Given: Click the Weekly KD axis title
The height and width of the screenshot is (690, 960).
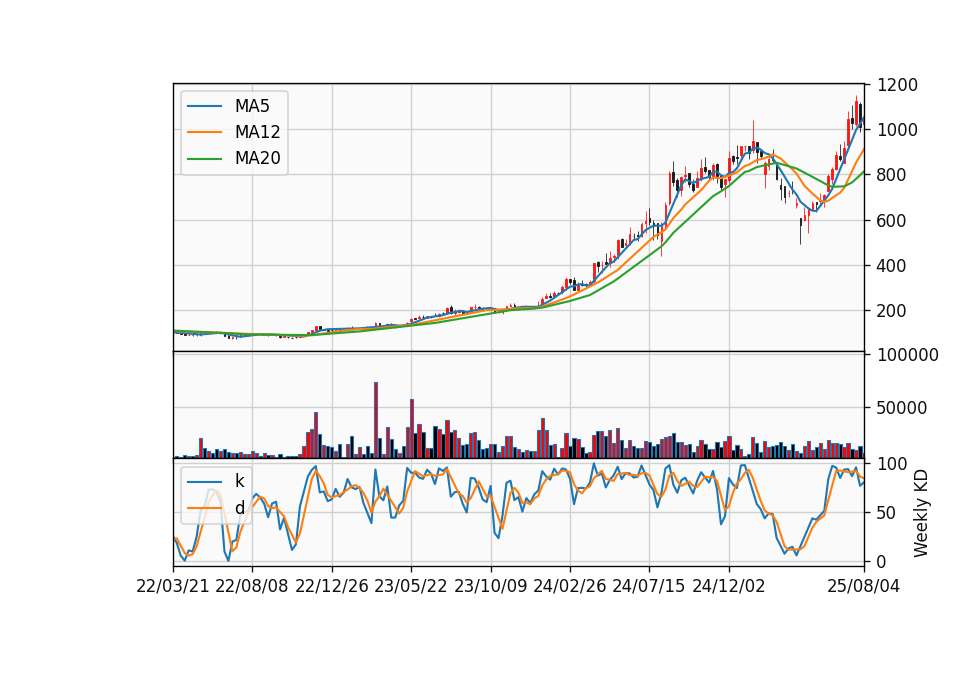Looking at the screenshot, I should (921, 513).
